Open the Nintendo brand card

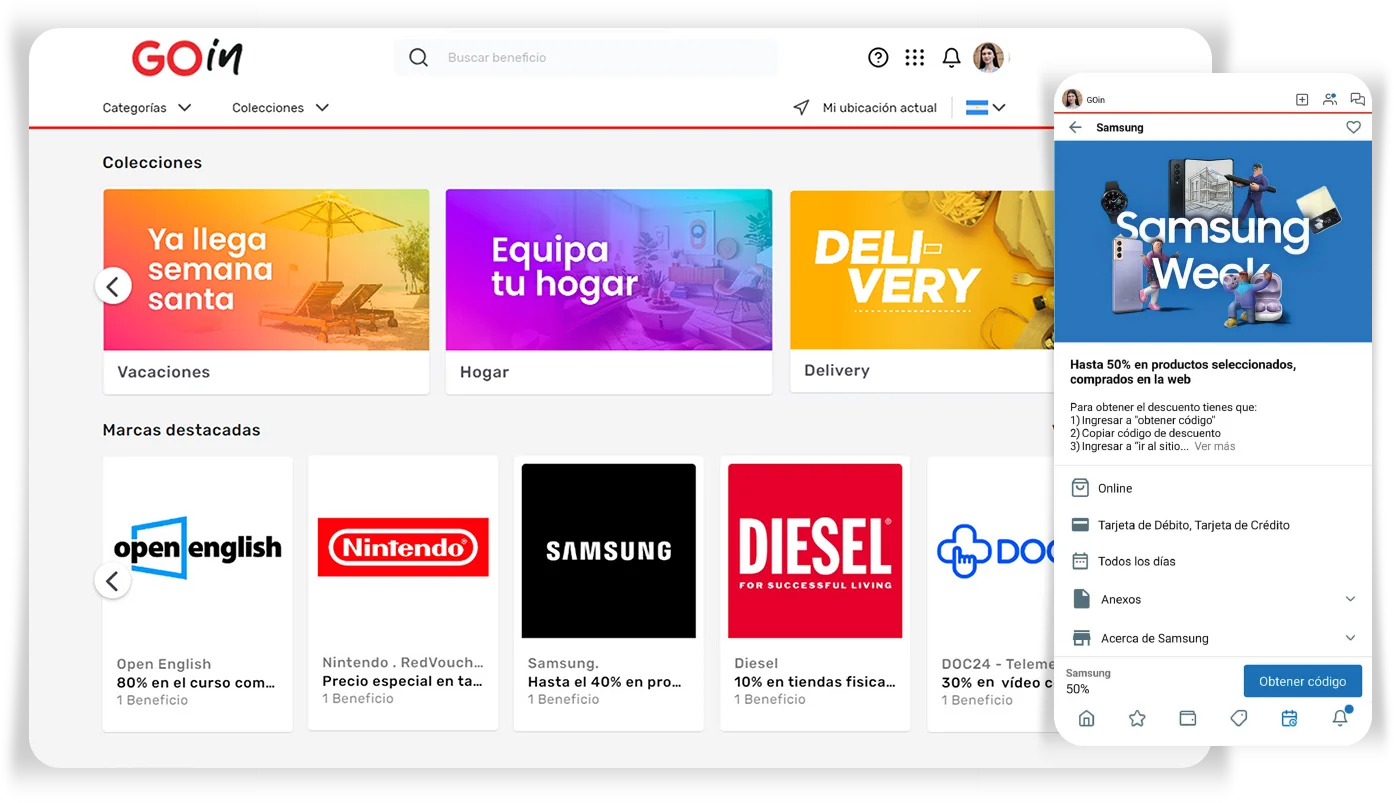pos(403,593)
